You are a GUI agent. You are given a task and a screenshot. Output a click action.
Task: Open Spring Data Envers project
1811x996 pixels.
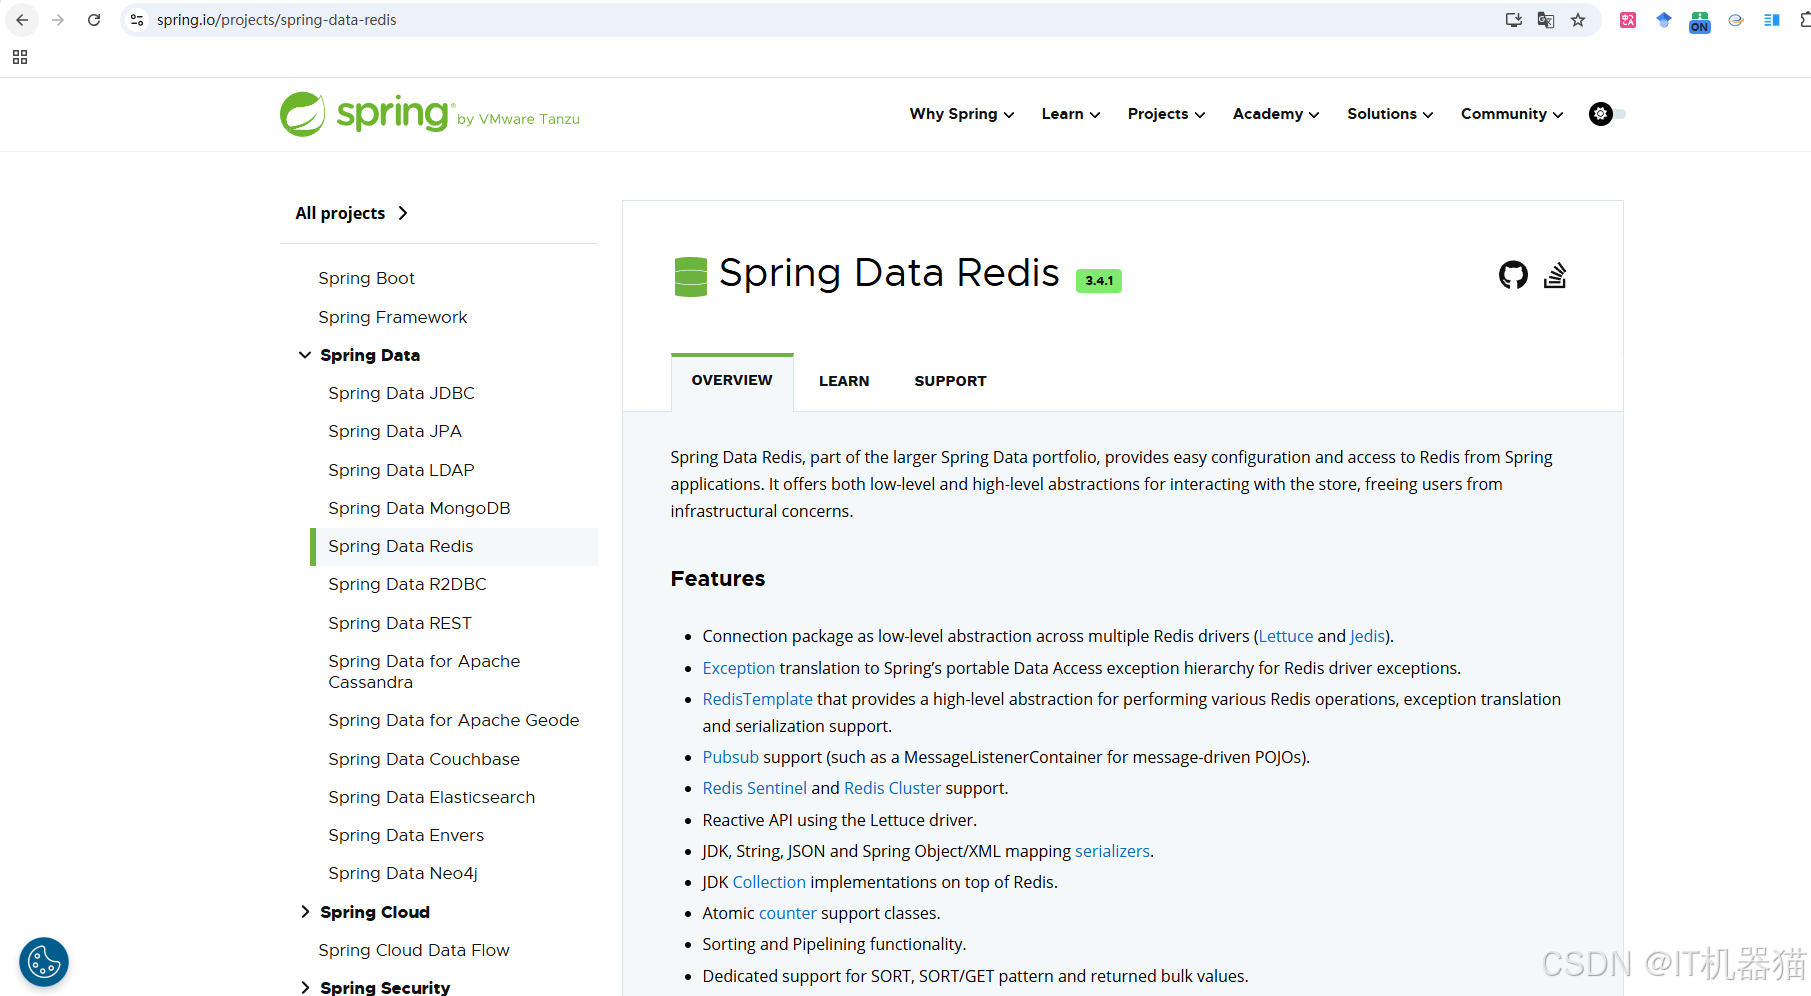[406, 835]
